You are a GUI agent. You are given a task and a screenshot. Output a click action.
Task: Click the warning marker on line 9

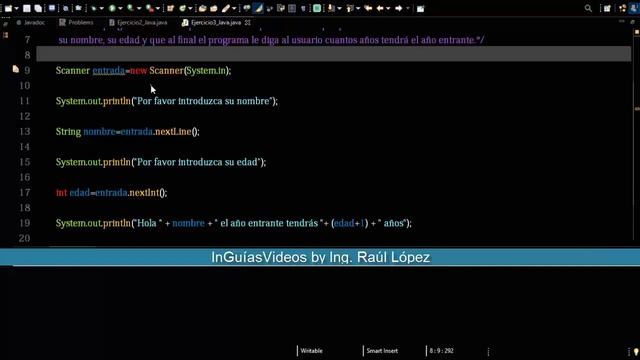click(16, 69)
